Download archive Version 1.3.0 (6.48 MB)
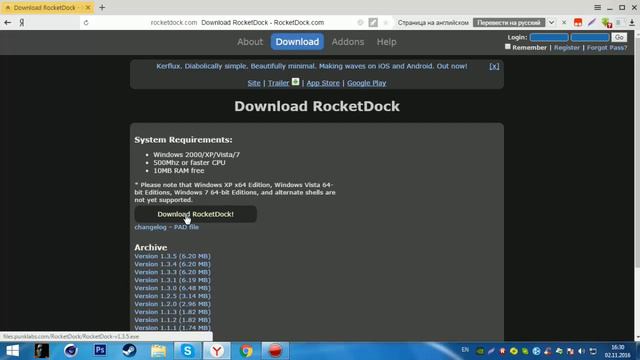 click(x=172, y=288)
